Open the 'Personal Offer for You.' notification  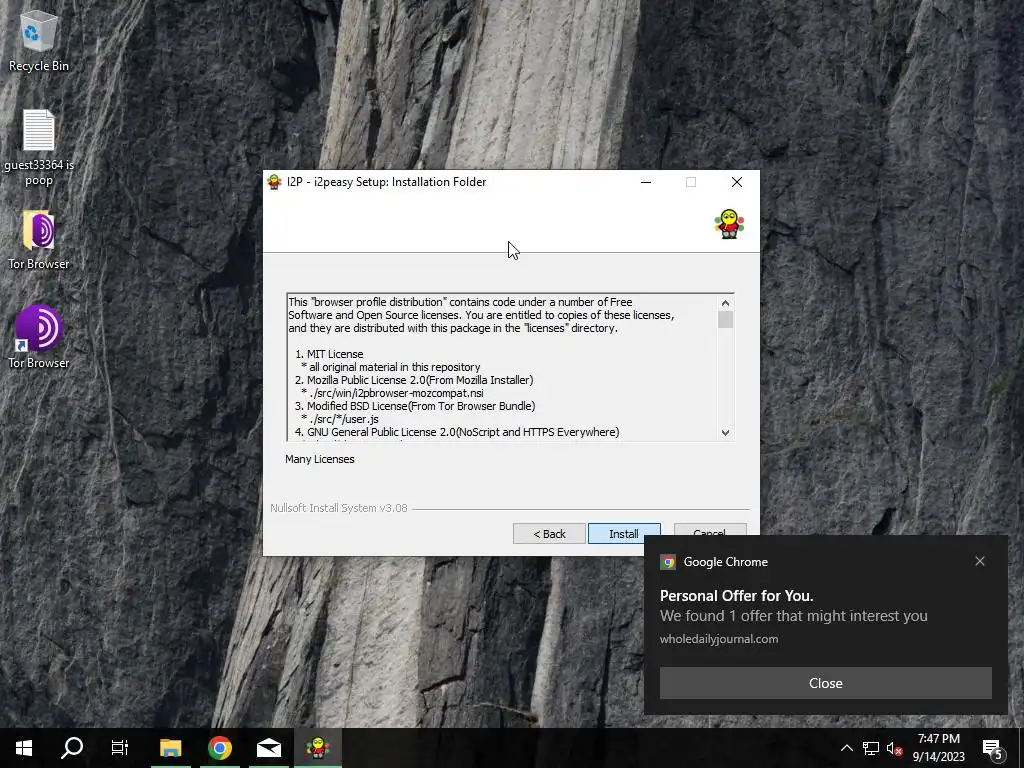736,596
